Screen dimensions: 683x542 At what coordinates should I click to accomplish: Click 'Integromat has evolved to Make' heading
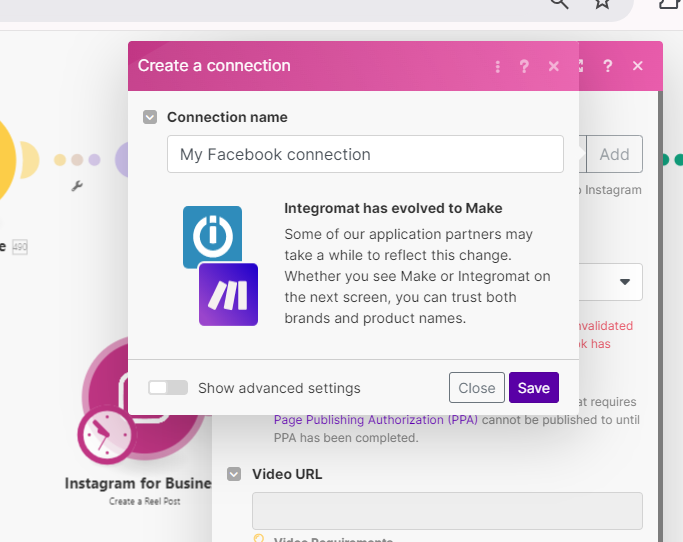point(393,208)
